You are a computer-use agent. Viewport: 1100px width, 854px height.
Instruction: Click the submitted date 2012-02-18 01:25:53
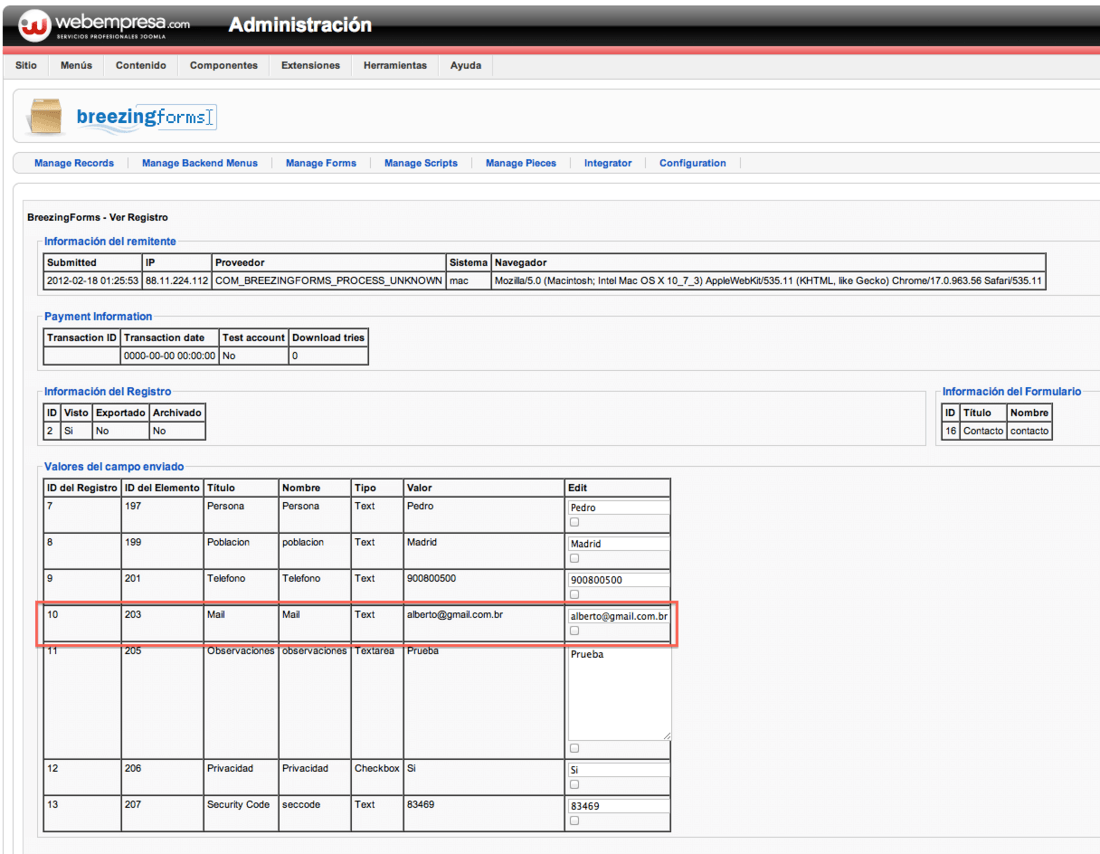(x=93, y=281)
